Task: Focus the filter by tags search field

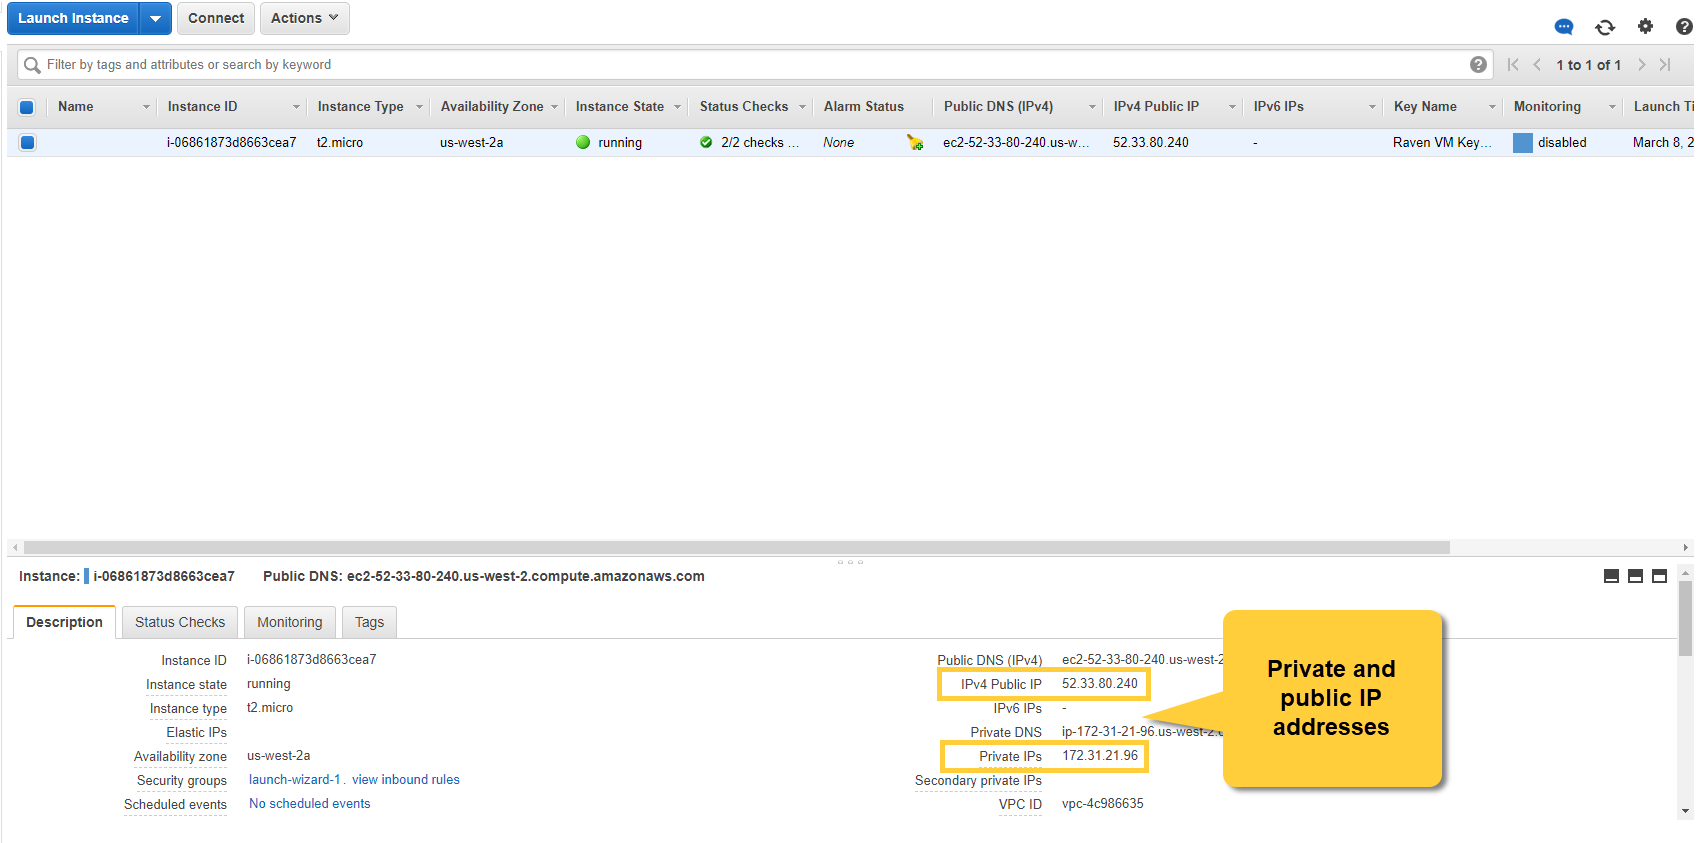Action: pyautogui.click(x=755, y=65)
